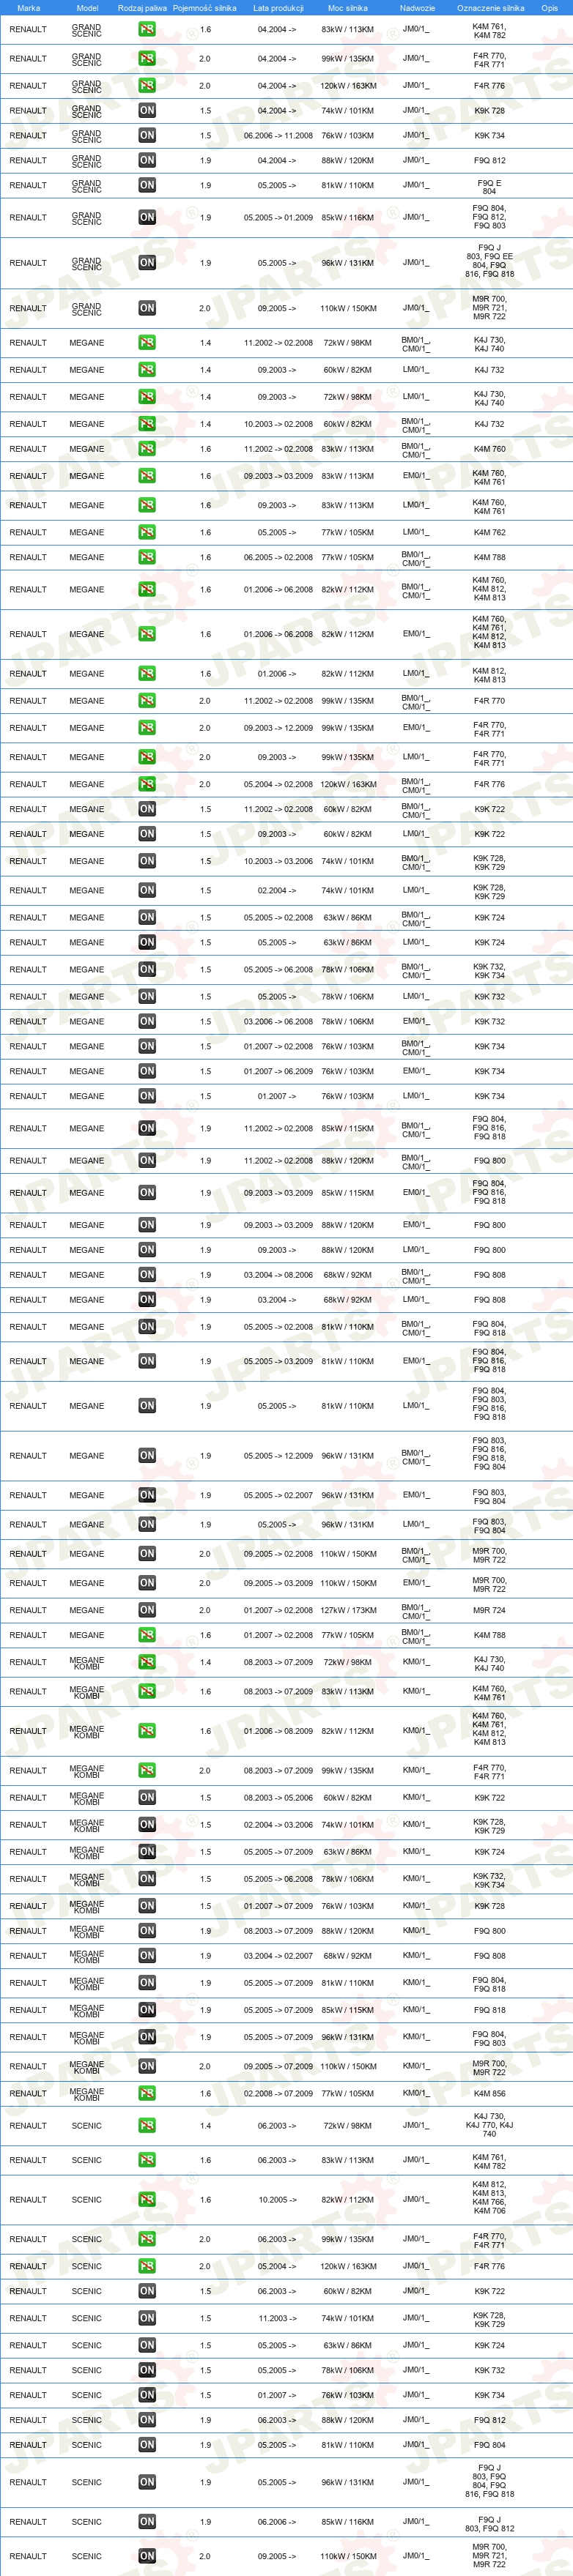Click ON icon in Scenic 11.2003 production row
The image size is (573, 2576).
pyautogui.click(x=147, y=2319)
